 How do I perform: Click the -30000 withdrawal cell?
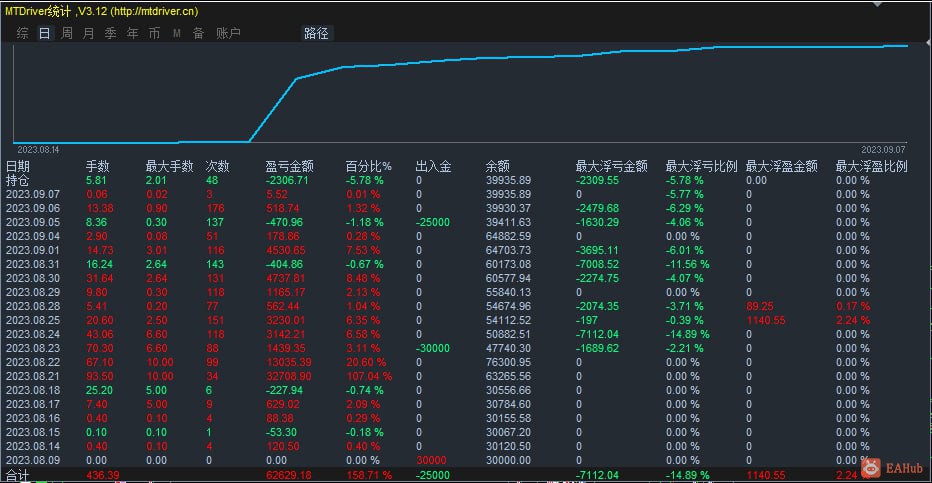(433, 348)
